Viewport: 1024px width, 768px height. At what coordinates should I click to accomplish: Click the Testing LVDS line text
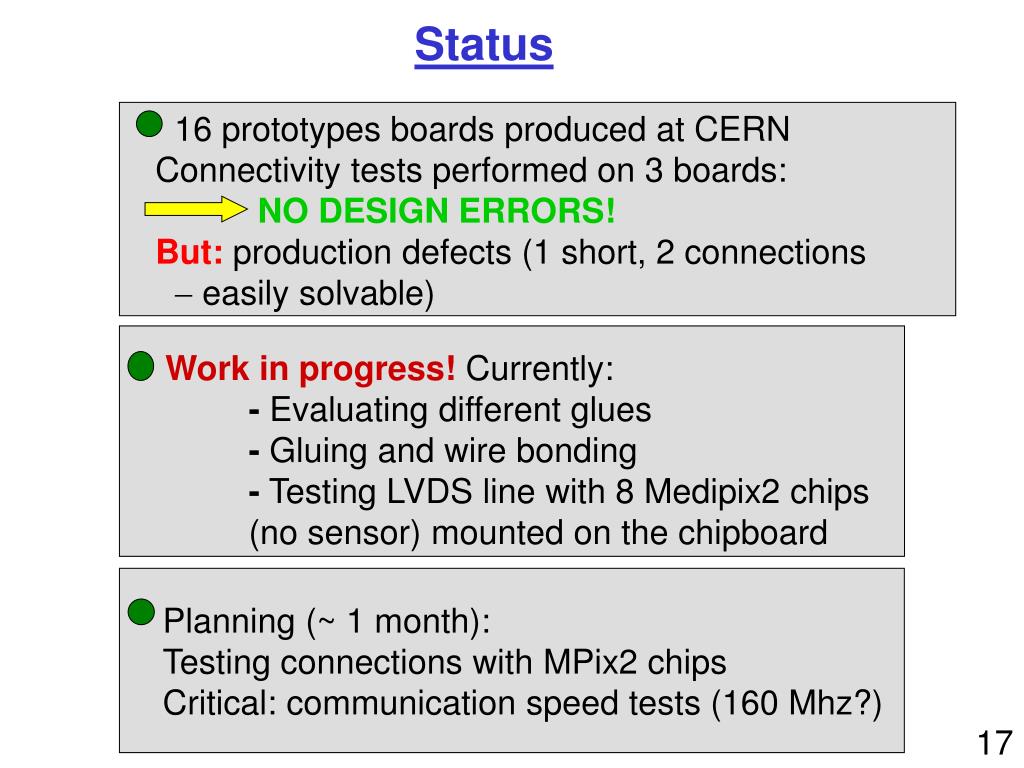559,492
